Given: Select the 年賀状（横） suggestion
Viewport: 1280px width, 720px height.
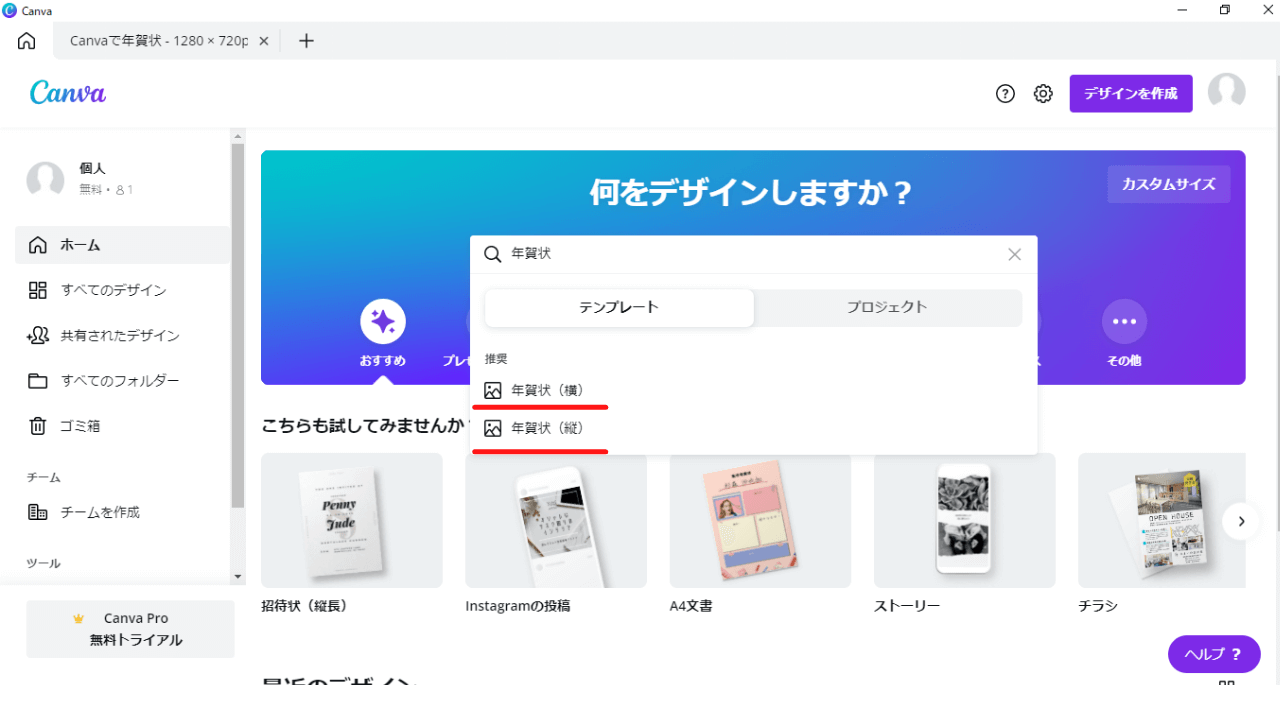Looking at the screenshot, I should point(547,390).
